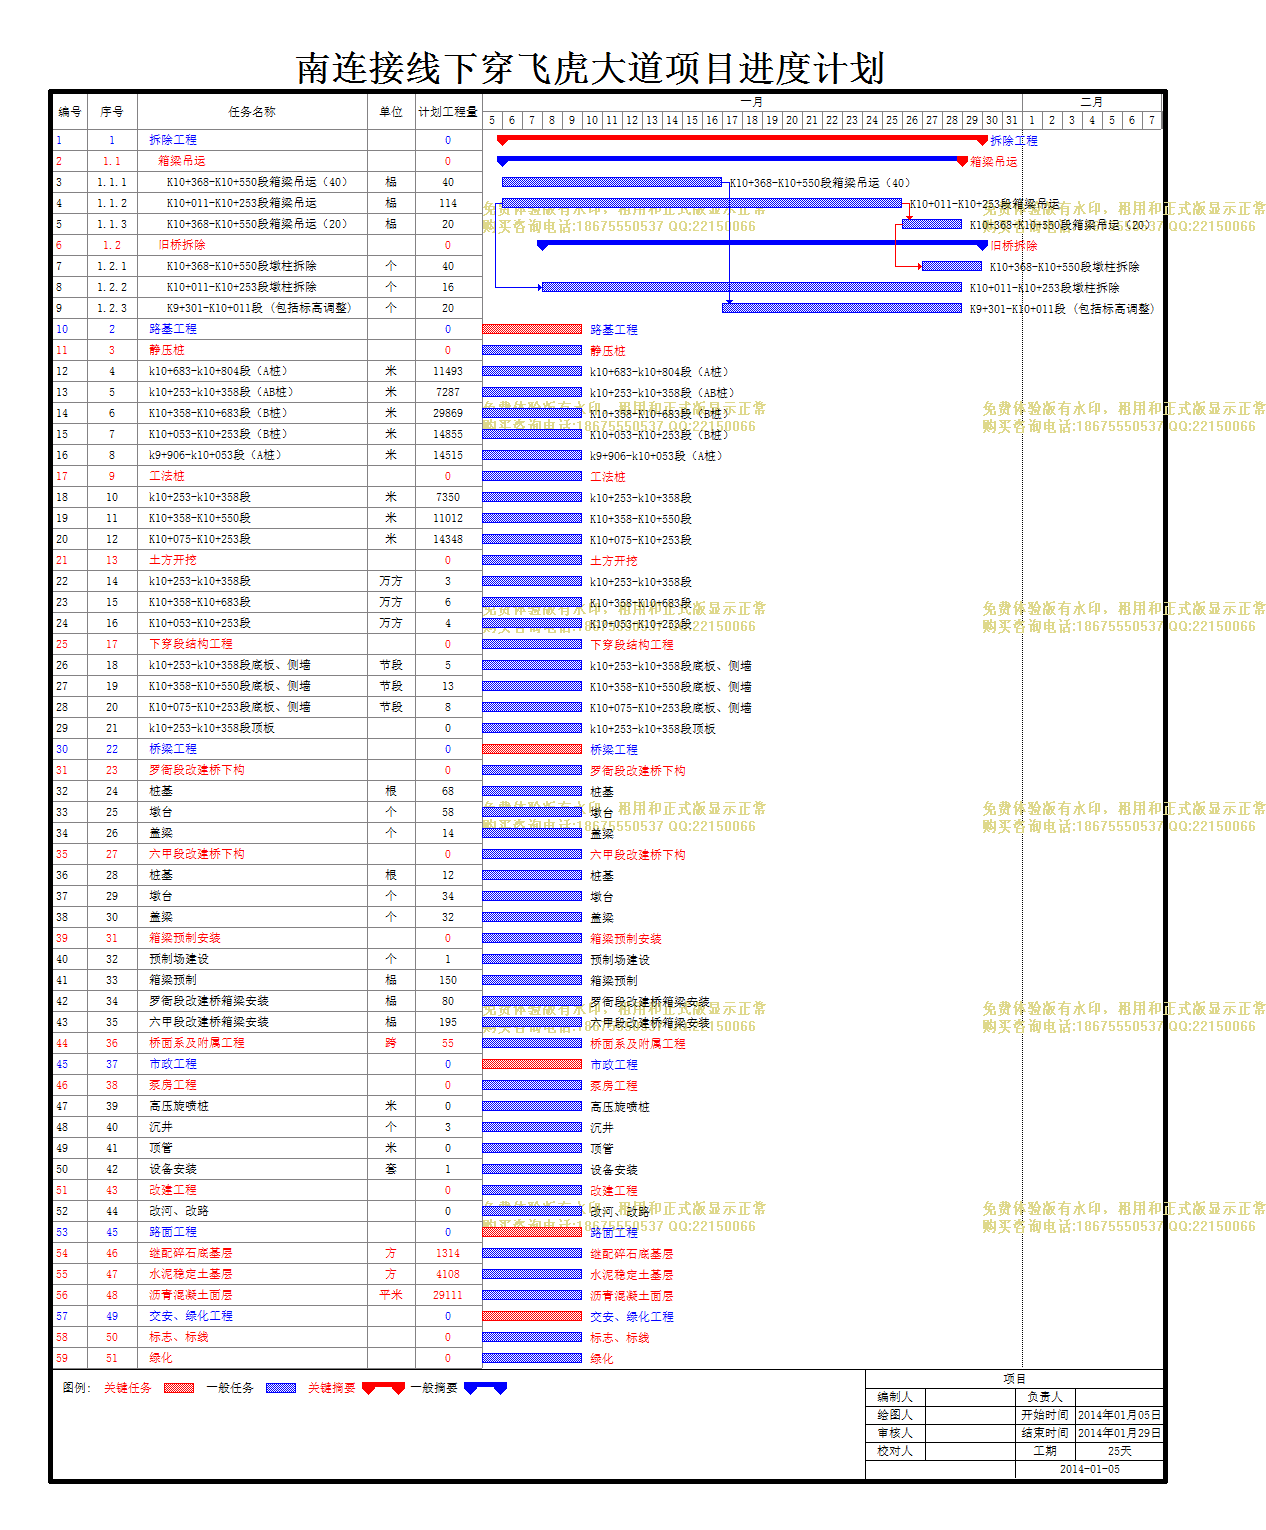Click the blue 一般摘要 summary bar in legend

pyautogui.click(x=485, y=1388)
